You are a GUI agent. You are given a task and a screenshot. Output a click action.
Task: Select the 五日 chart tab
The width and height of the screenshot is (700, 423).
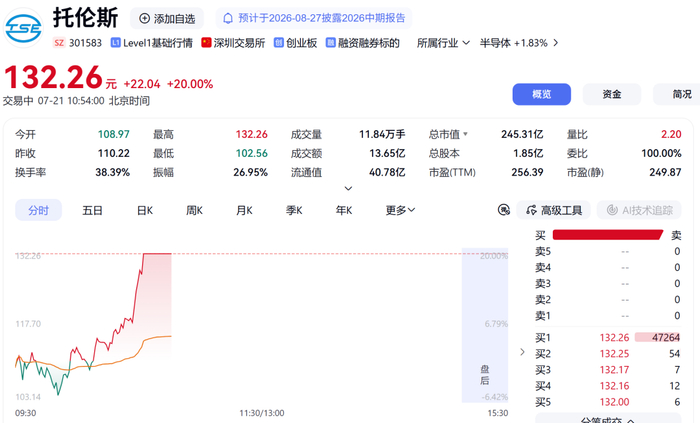[92, 210]
